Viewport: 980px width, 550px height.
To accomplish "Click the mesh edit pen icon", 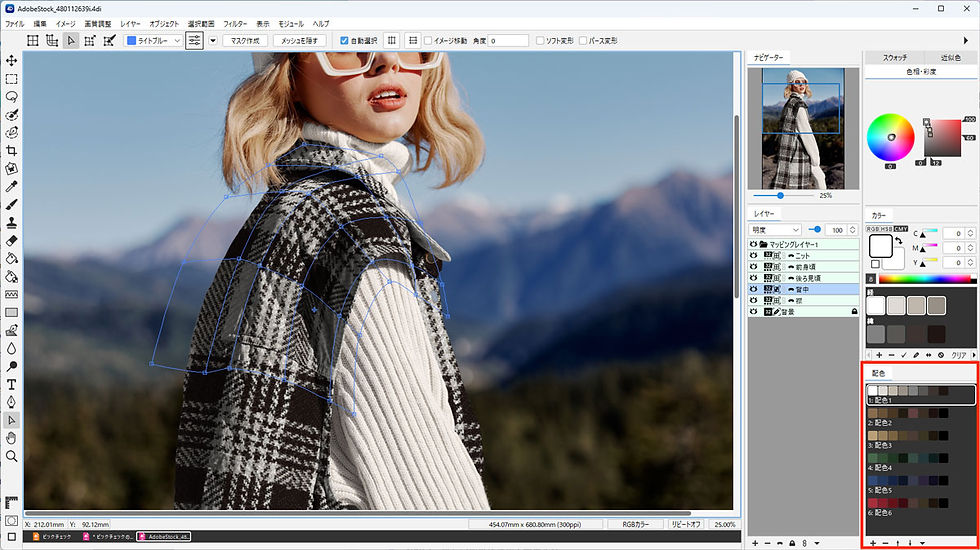I will 109,41.
